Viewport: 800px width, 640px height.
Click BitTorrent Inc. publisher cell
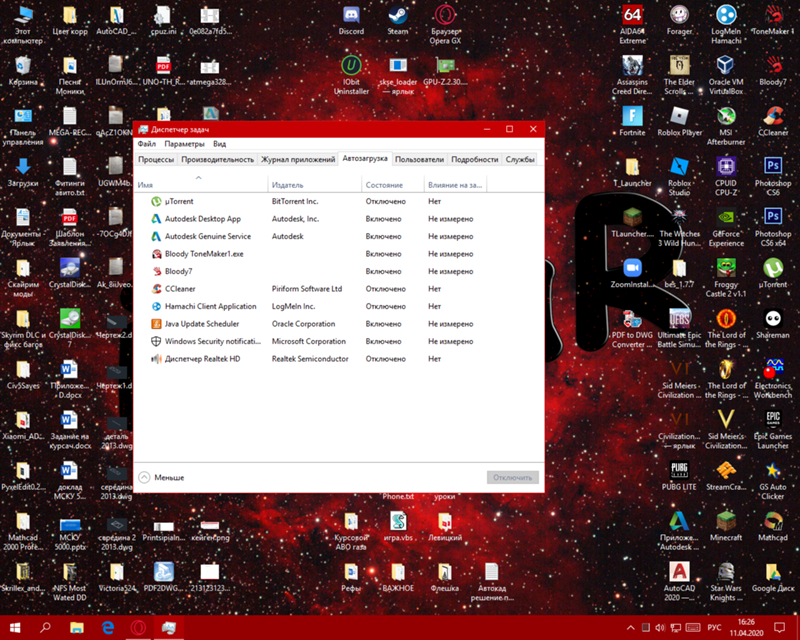(x=295, y=202)
